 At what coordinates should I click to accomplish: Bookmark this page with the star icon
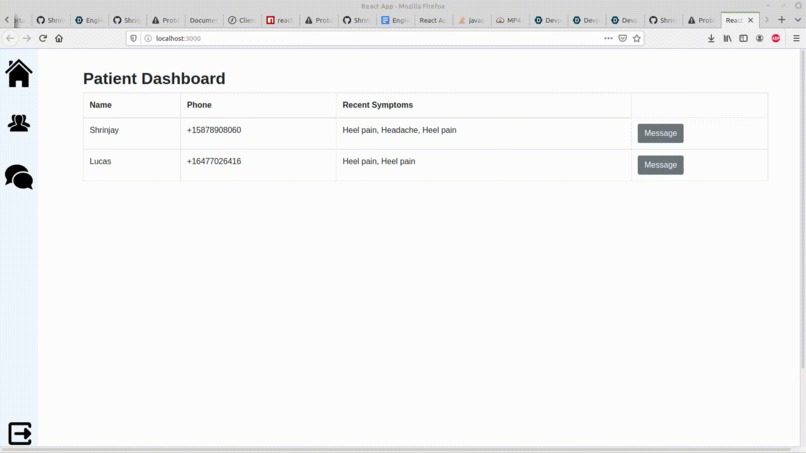637,38
